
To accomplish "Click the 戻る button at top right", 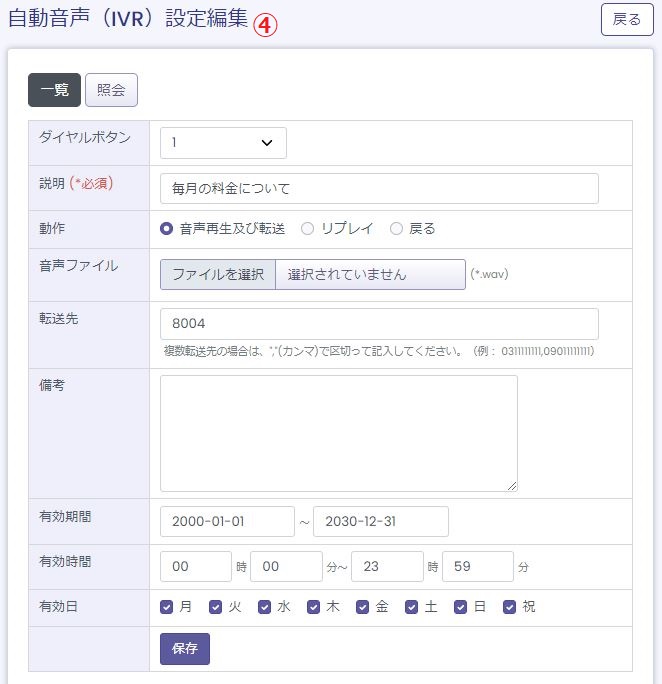I will (627, 20).
